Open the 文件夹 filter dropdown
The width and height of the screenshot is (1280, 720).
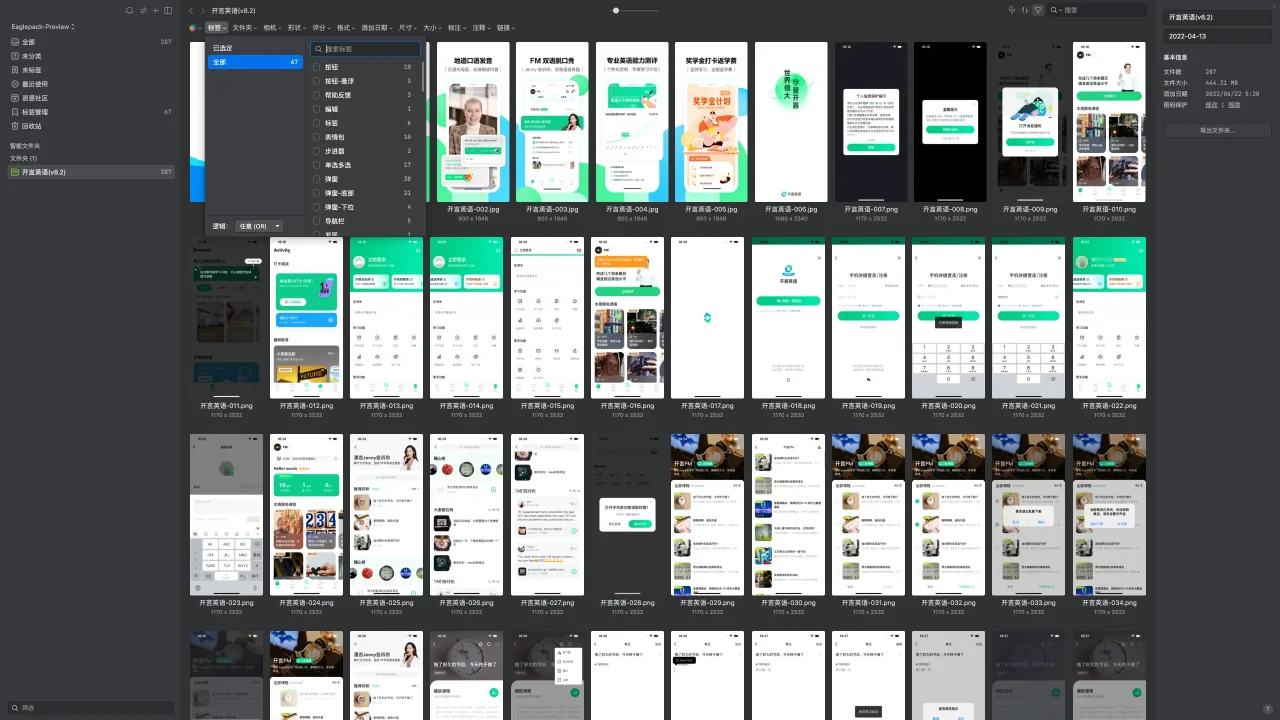tap(245, 28)
